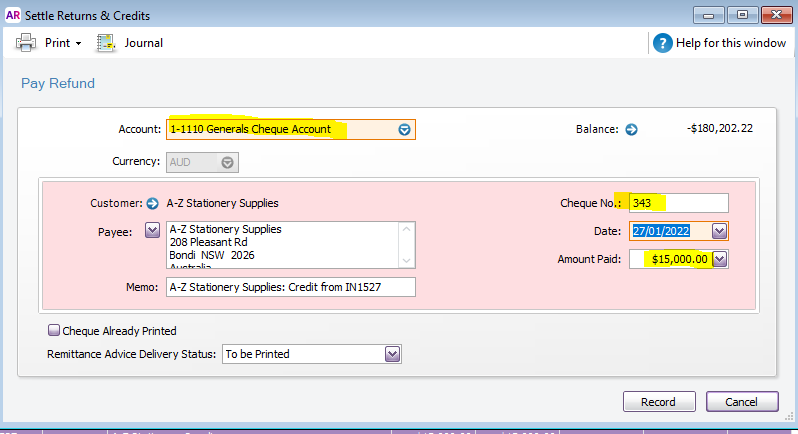
Task: Tick the Cheque Already Printed checkbox
Action: 54,331
